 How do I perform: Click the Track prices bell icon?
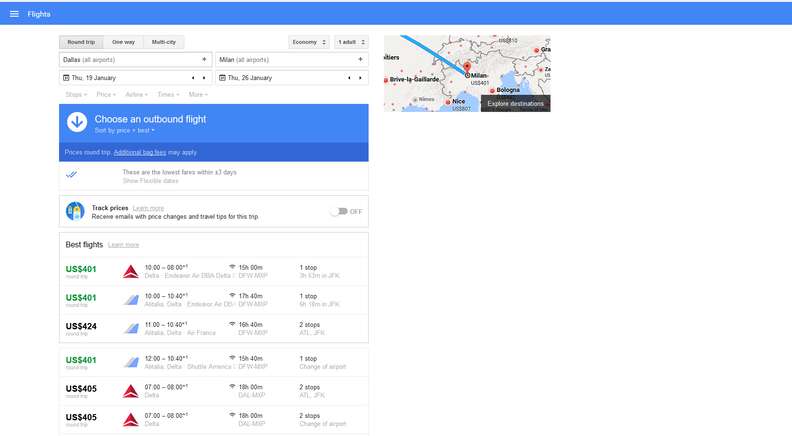point(75,211)
